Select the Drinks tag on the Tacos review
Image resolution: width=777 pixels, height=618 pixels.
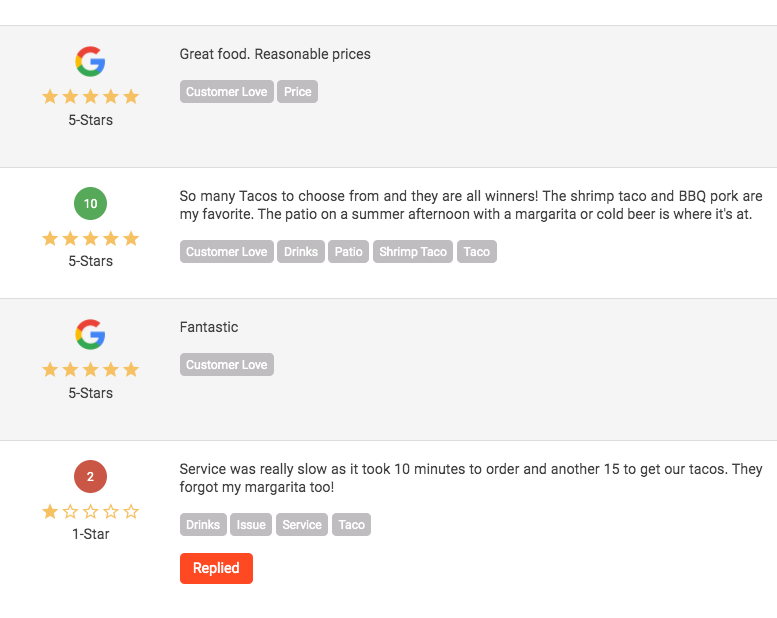pos(301,252)
